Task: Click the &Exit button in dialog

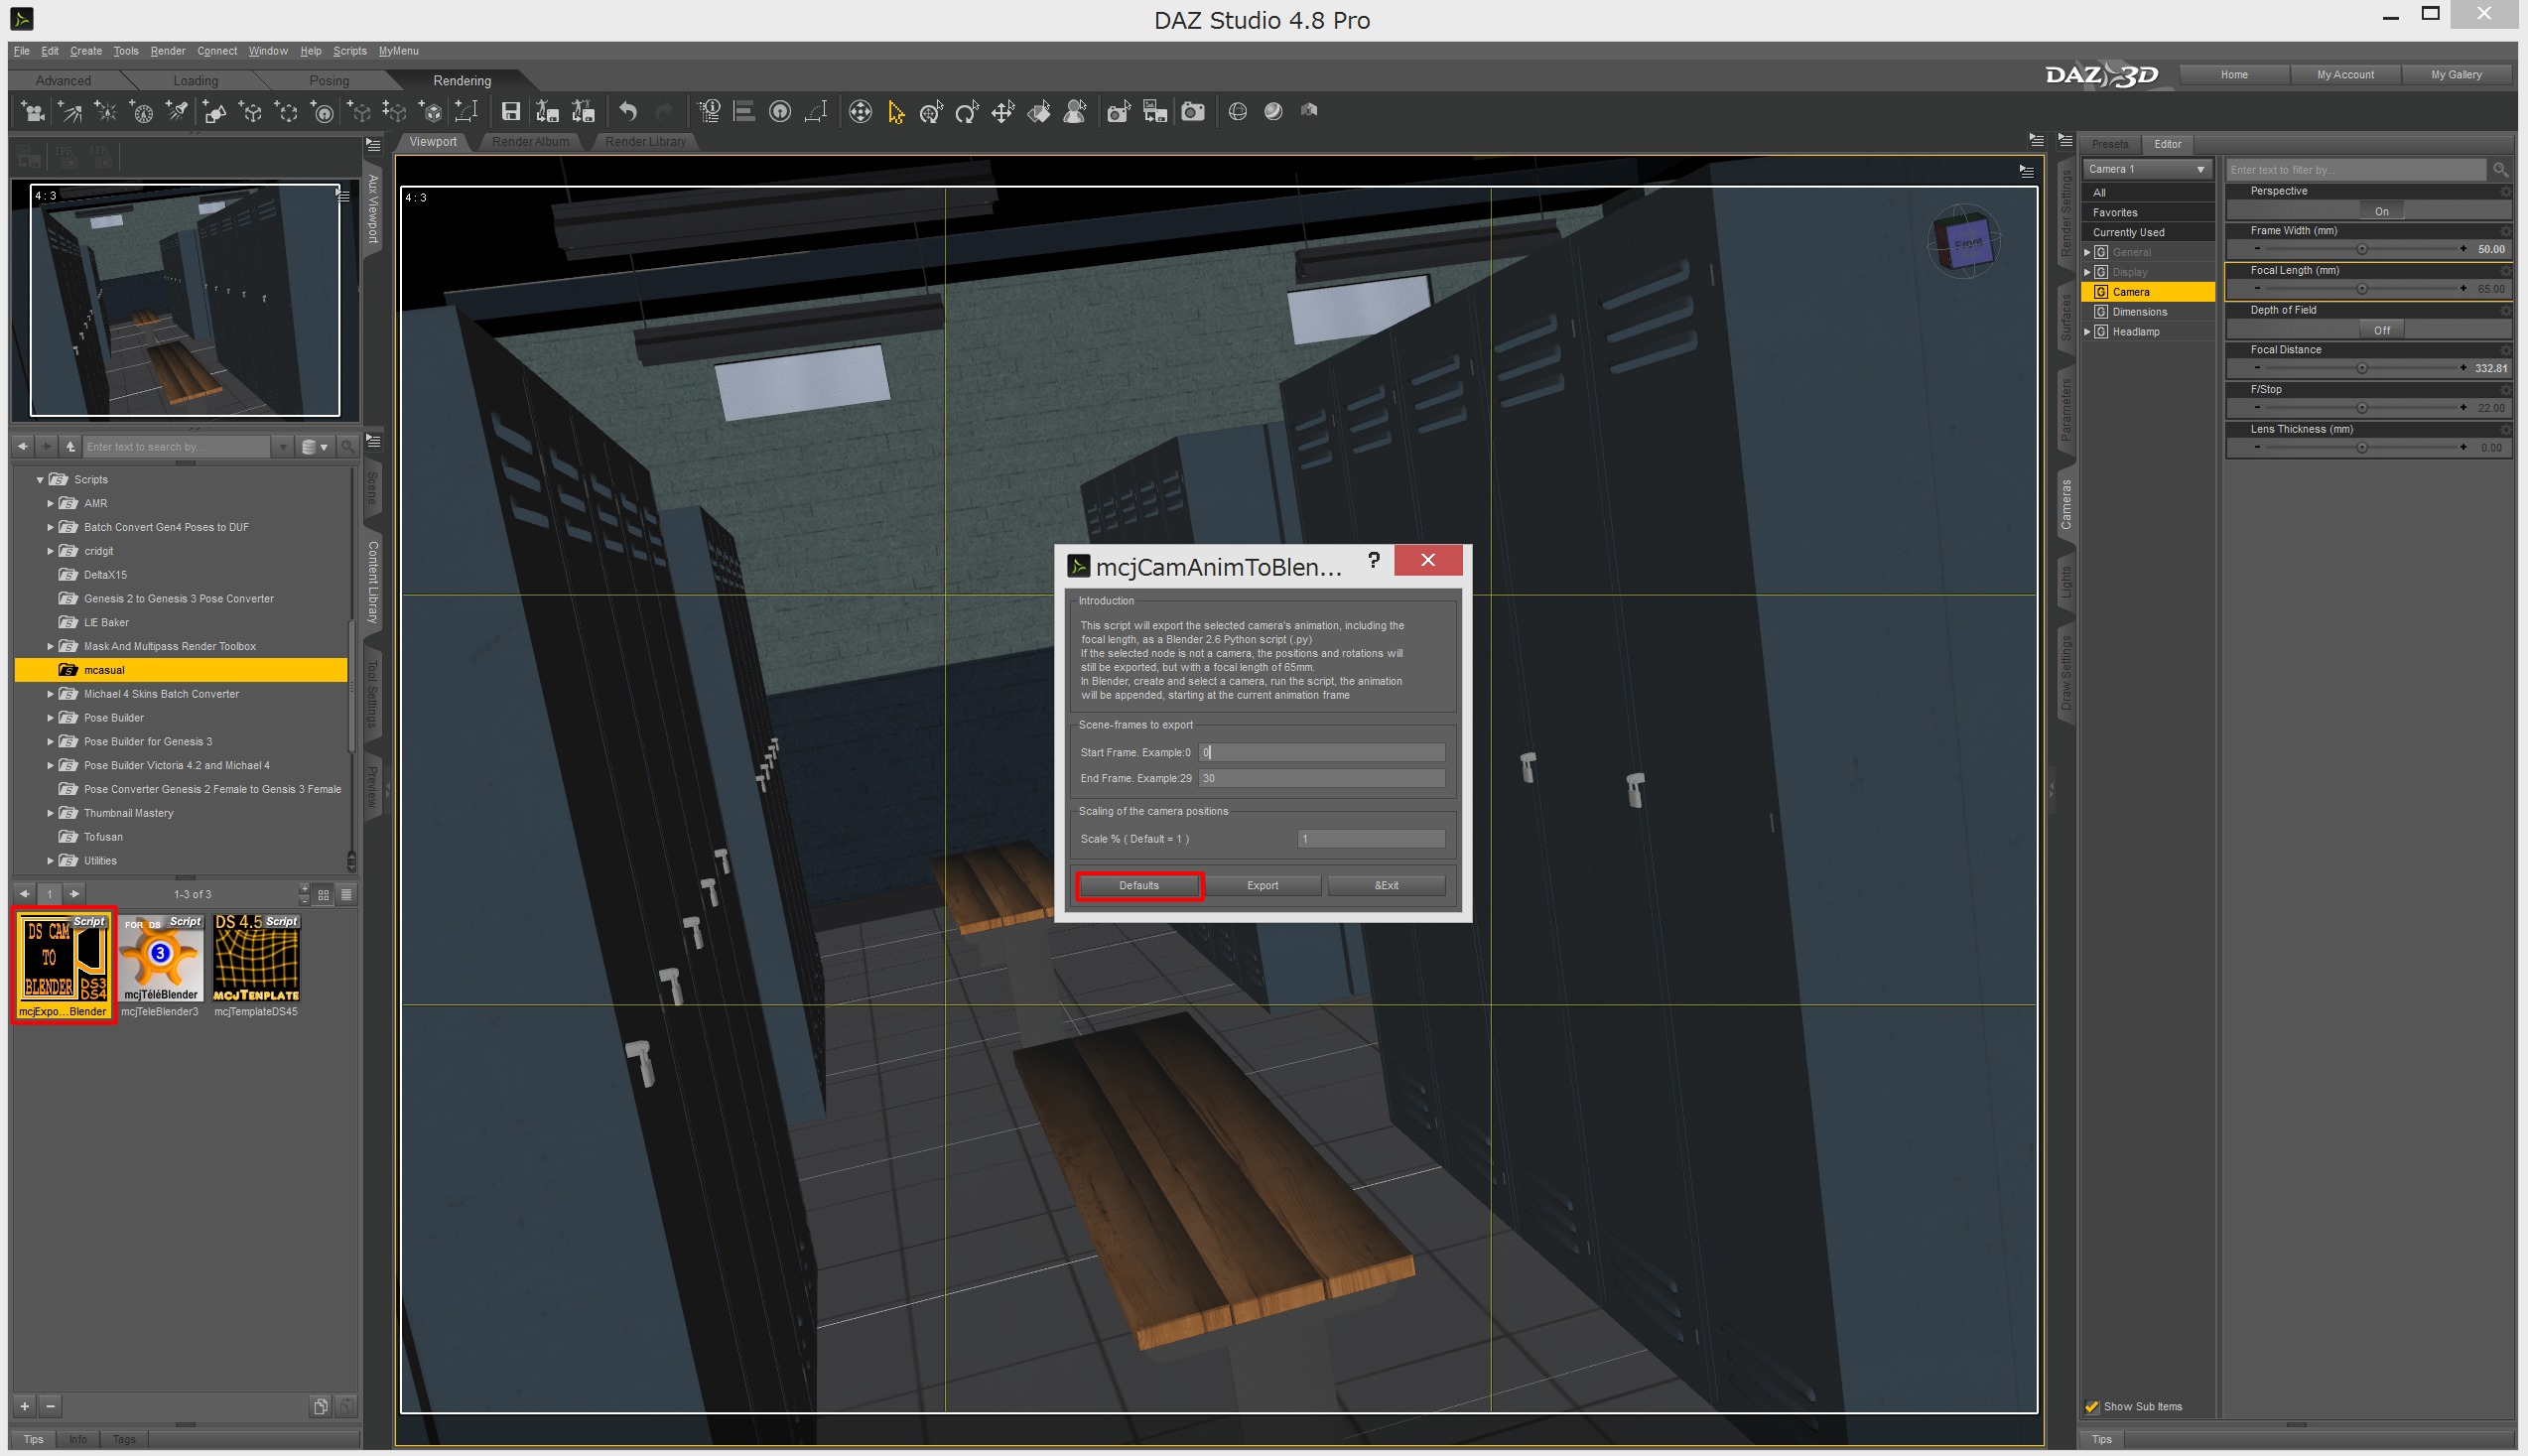Action: pyautogui.click(x=1386, y=886)
